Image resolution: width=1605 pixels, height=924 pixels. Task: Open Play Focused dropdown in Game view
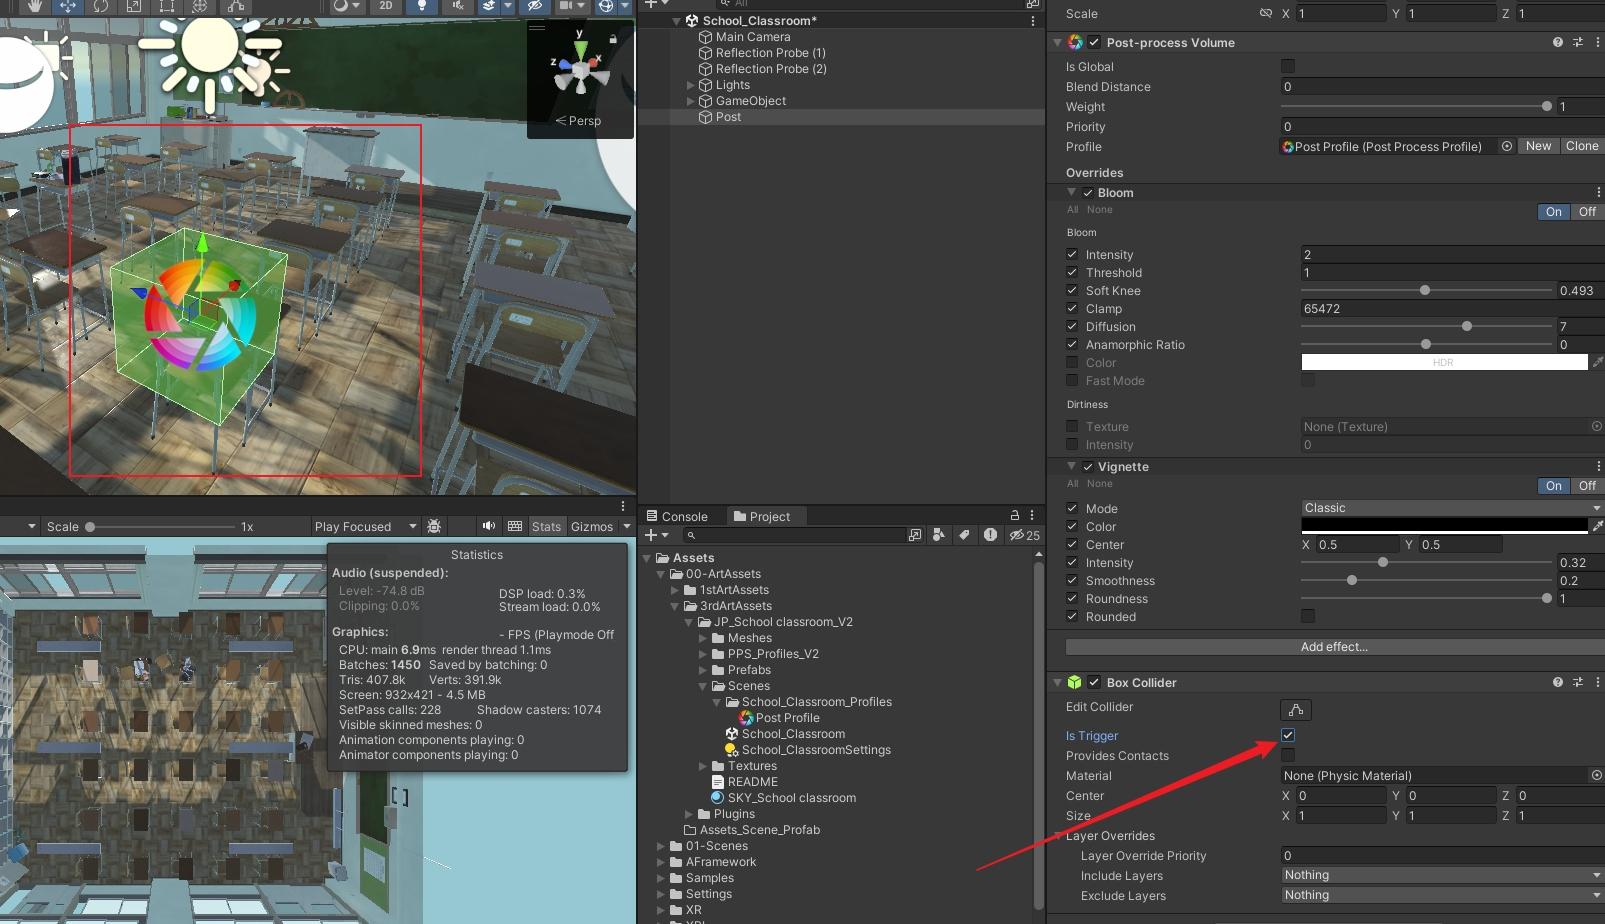[x=365, y=526]
